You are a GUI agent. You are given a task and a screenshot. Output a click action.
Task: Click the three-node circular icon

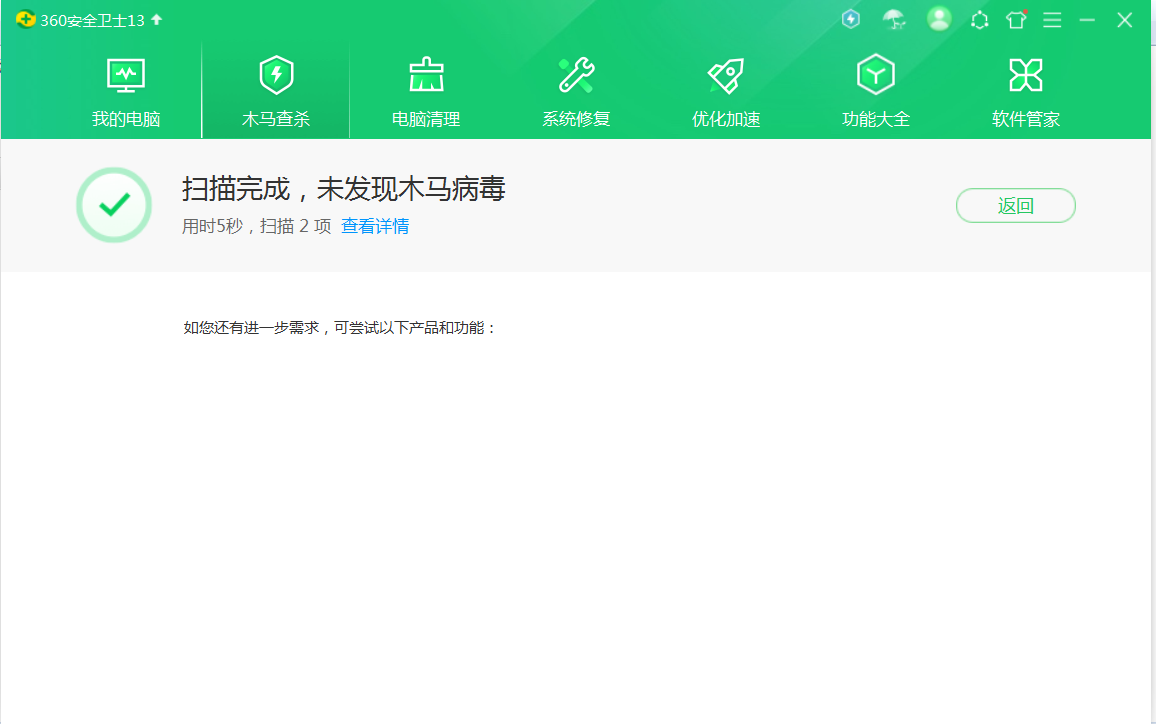coord(980,20)
